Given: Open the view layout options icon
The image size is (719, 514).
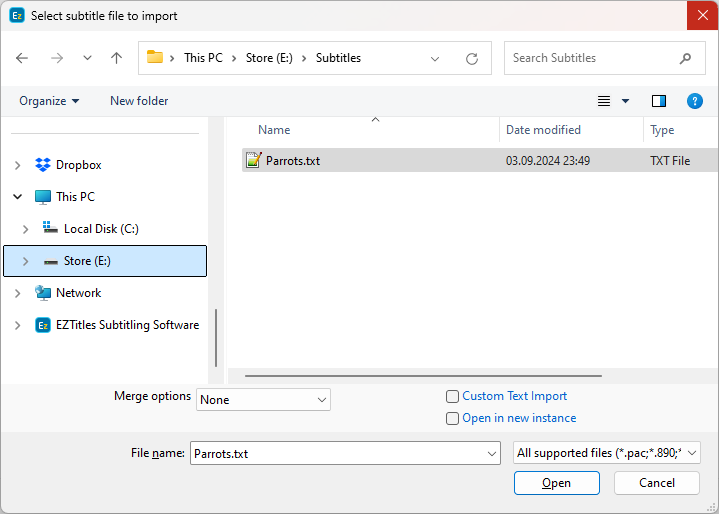Looking at the screenshot, I should coord(604,101).
